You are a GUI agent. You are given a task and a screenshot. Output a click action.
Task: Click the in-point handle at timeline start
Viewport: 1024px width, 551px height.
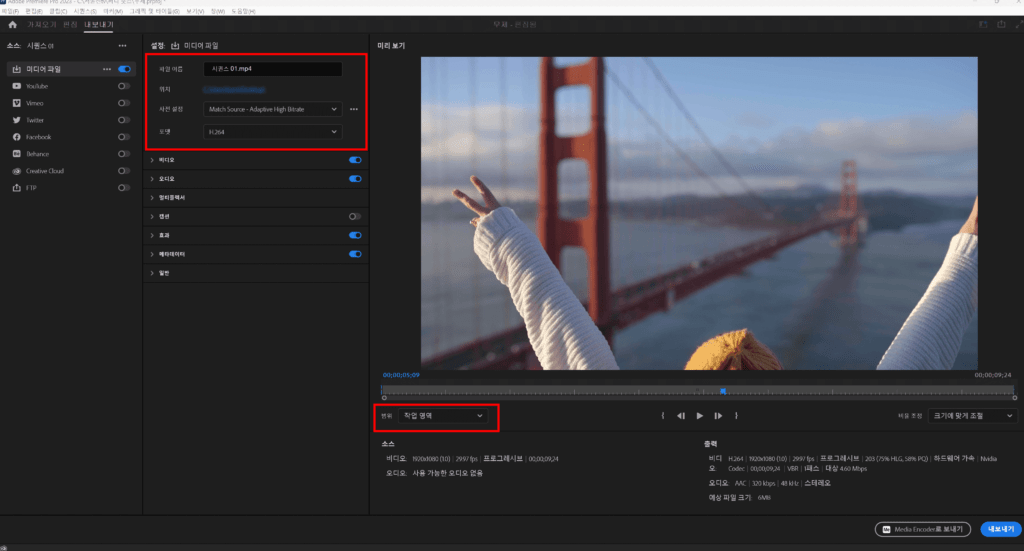pos(384,398)
